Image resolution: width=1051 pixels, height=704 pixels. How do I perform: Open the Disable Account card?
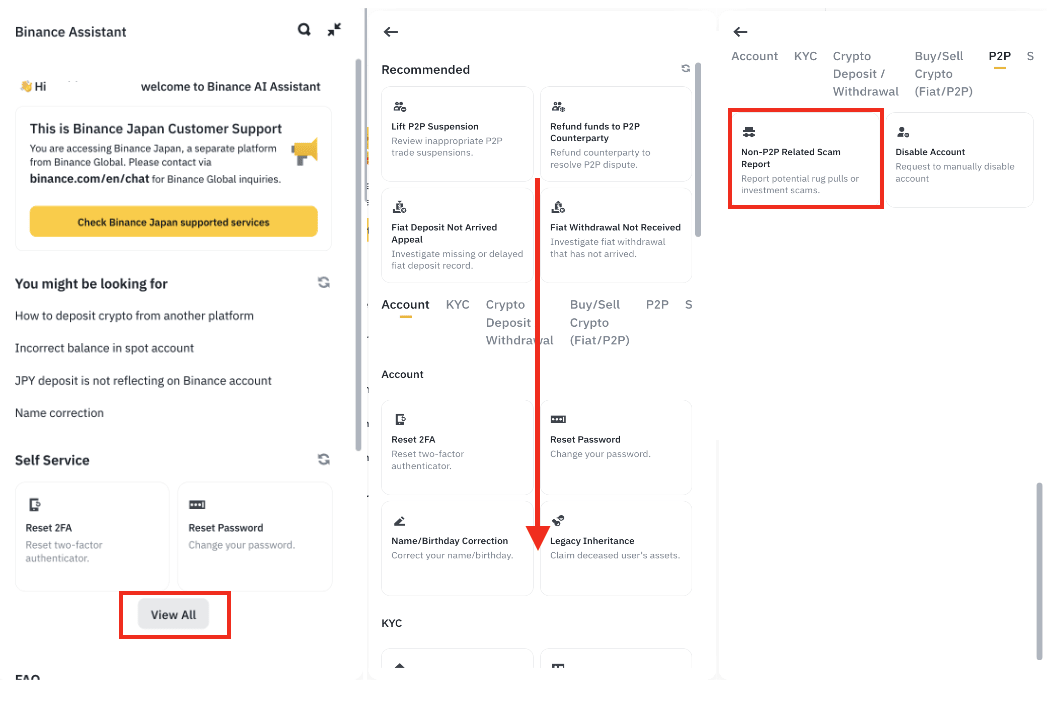960,160
